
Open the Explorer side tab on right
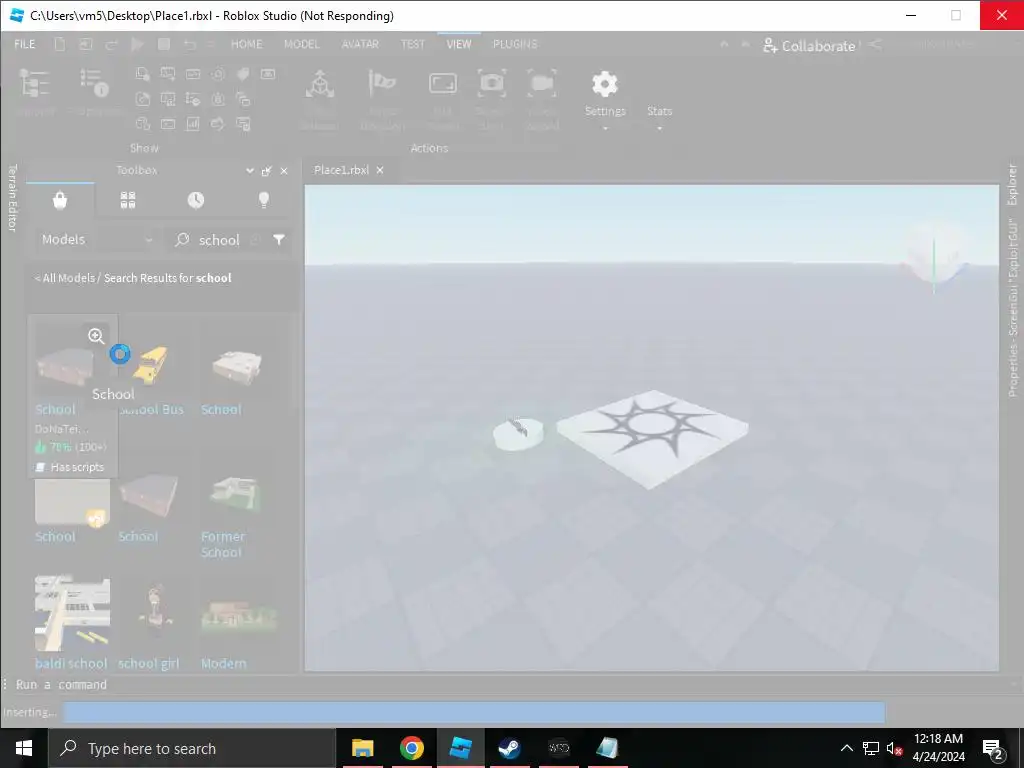(1012, 184)
